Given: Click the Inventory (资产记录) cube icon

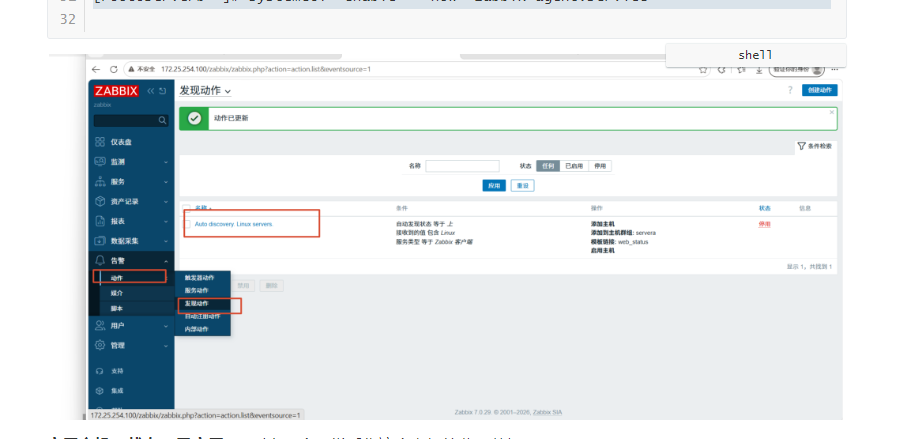Looking at the screenshot, I should [100, 201].
